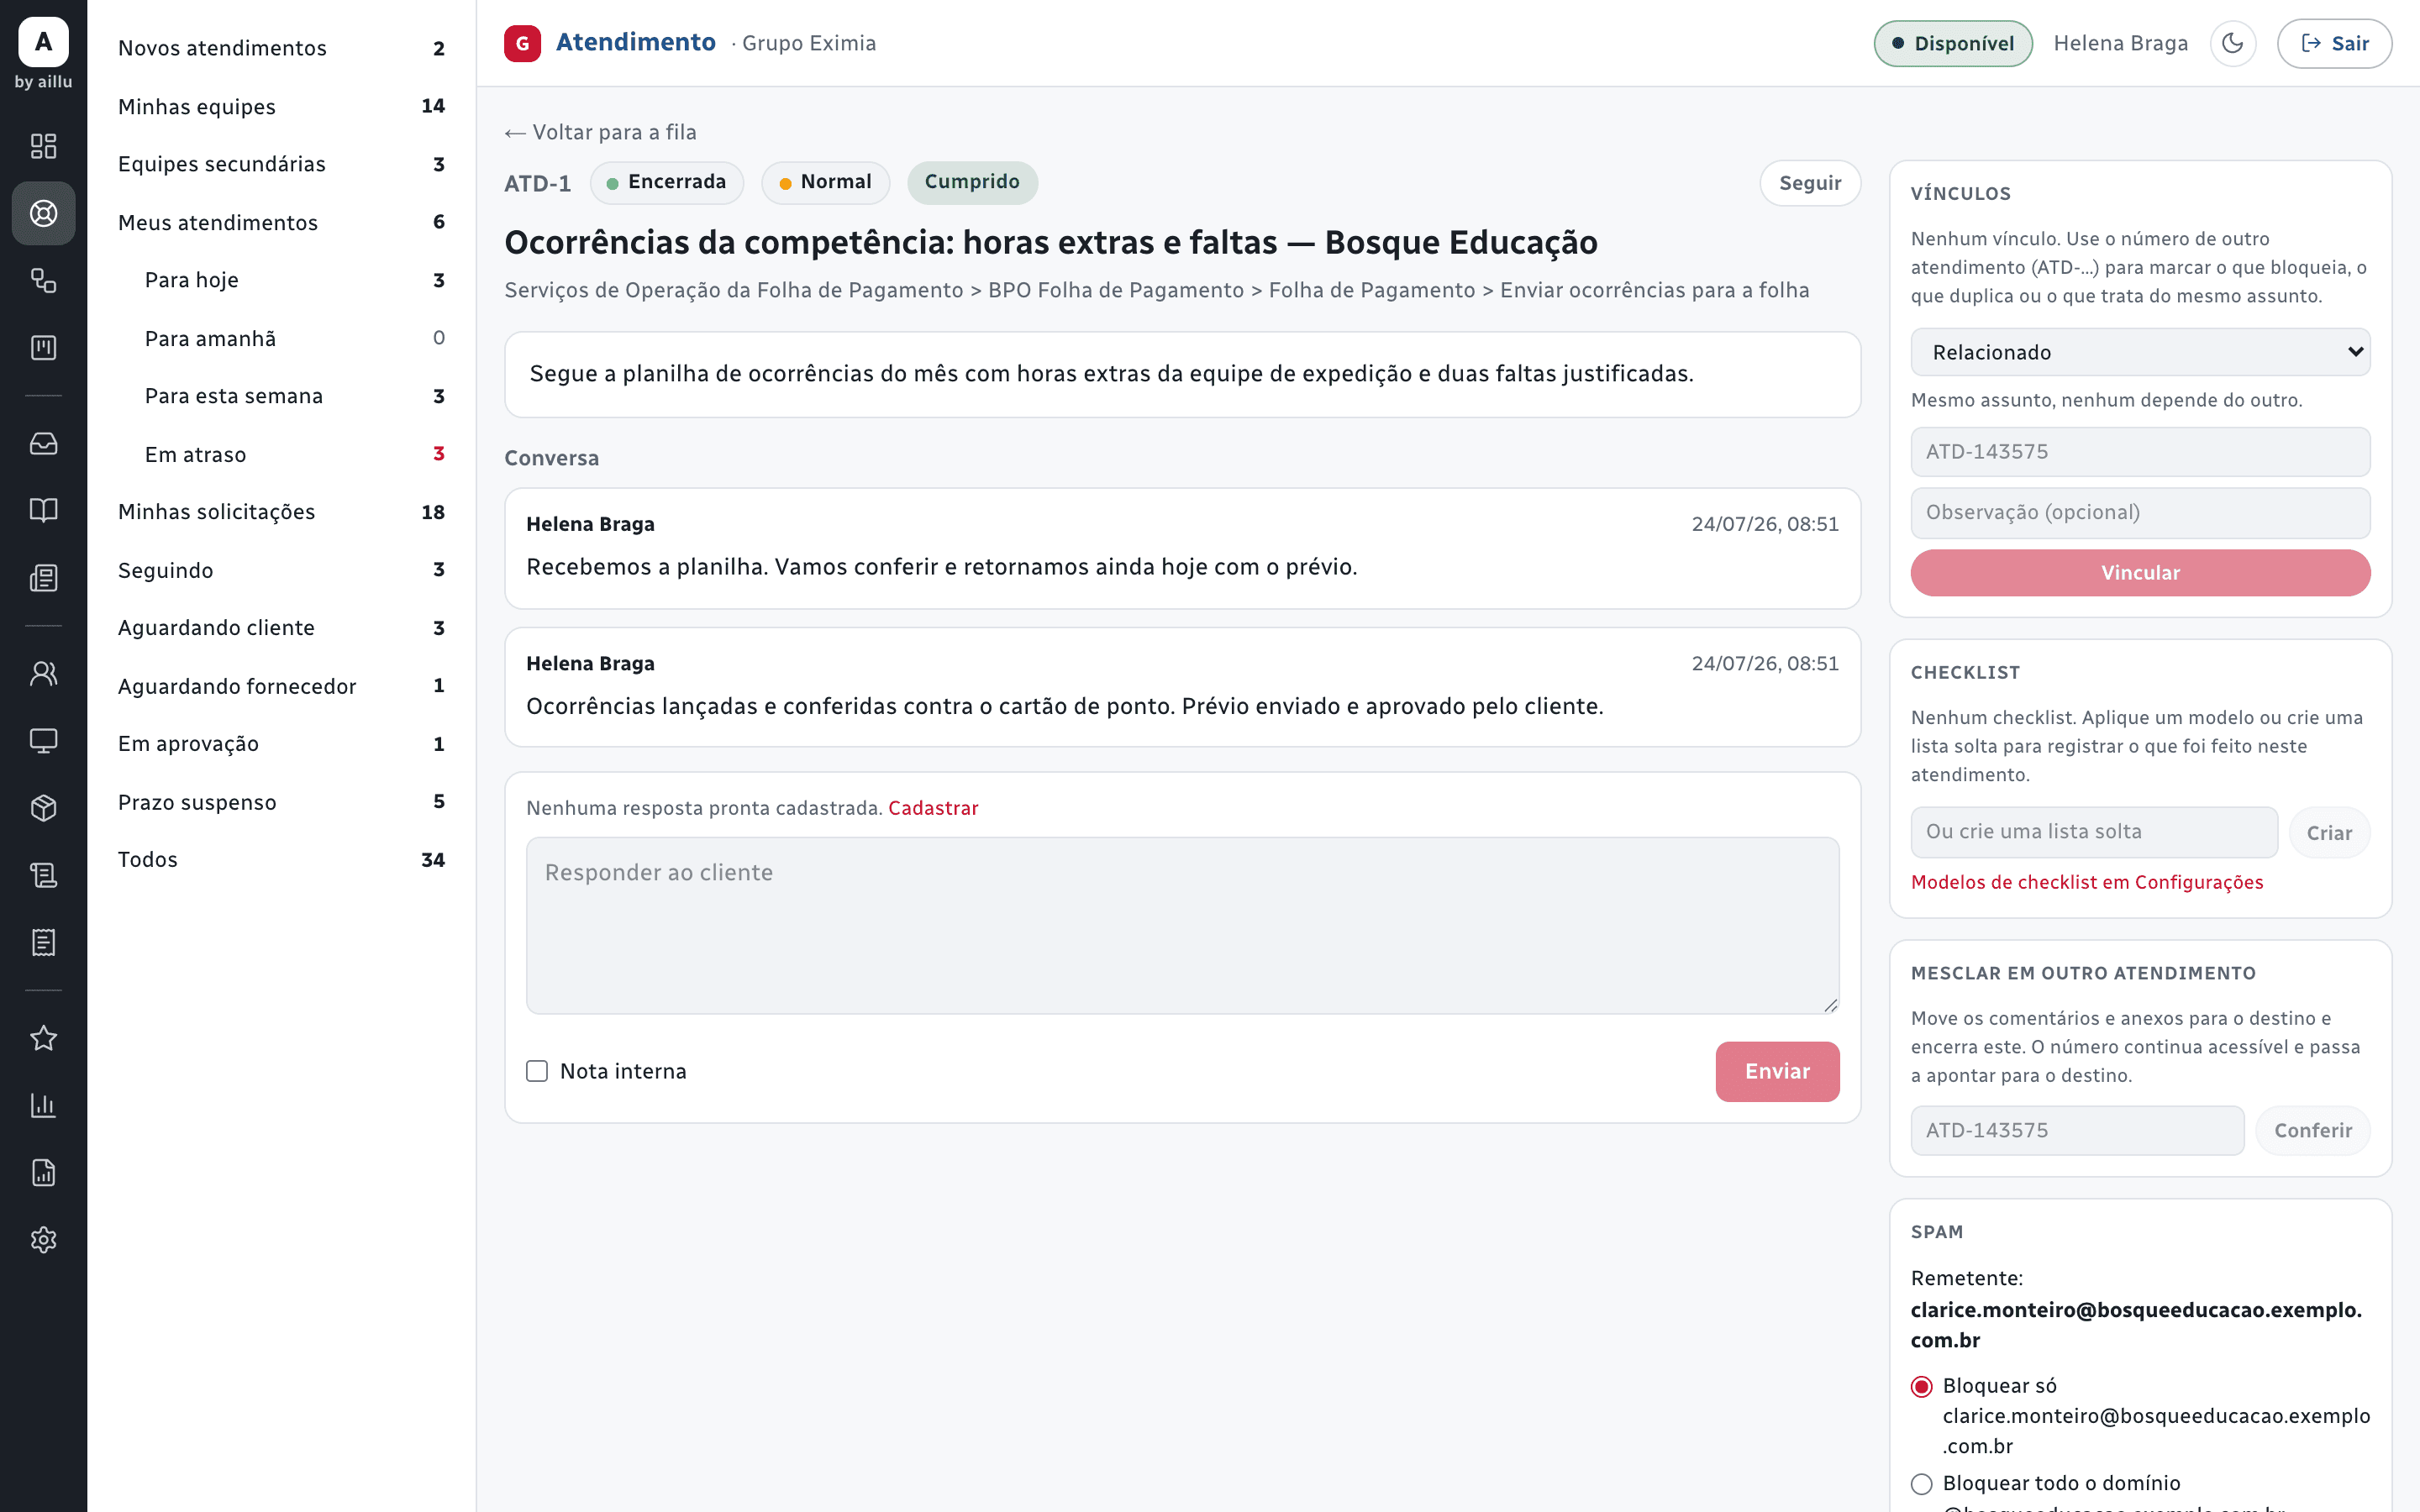Open the workflow shapes icon in sidebar
Viewport: 2420px width, 1512px height.
tap(43, 280)
